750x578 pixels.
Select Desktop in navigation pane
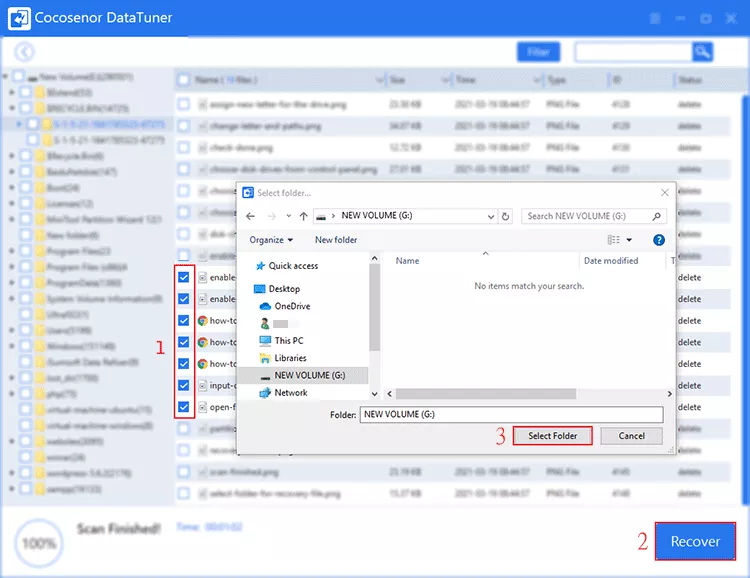coord(284,289)
